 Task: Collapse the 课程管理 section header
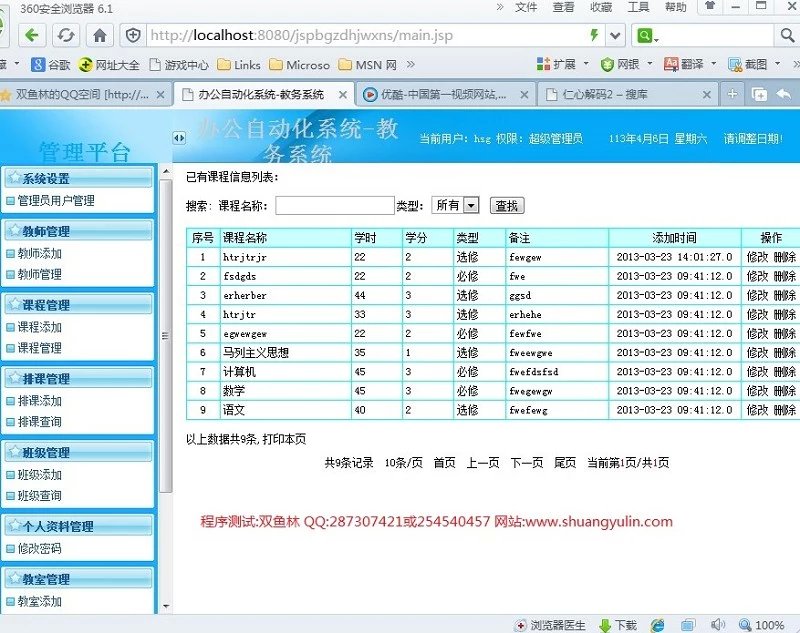(78, 305)
